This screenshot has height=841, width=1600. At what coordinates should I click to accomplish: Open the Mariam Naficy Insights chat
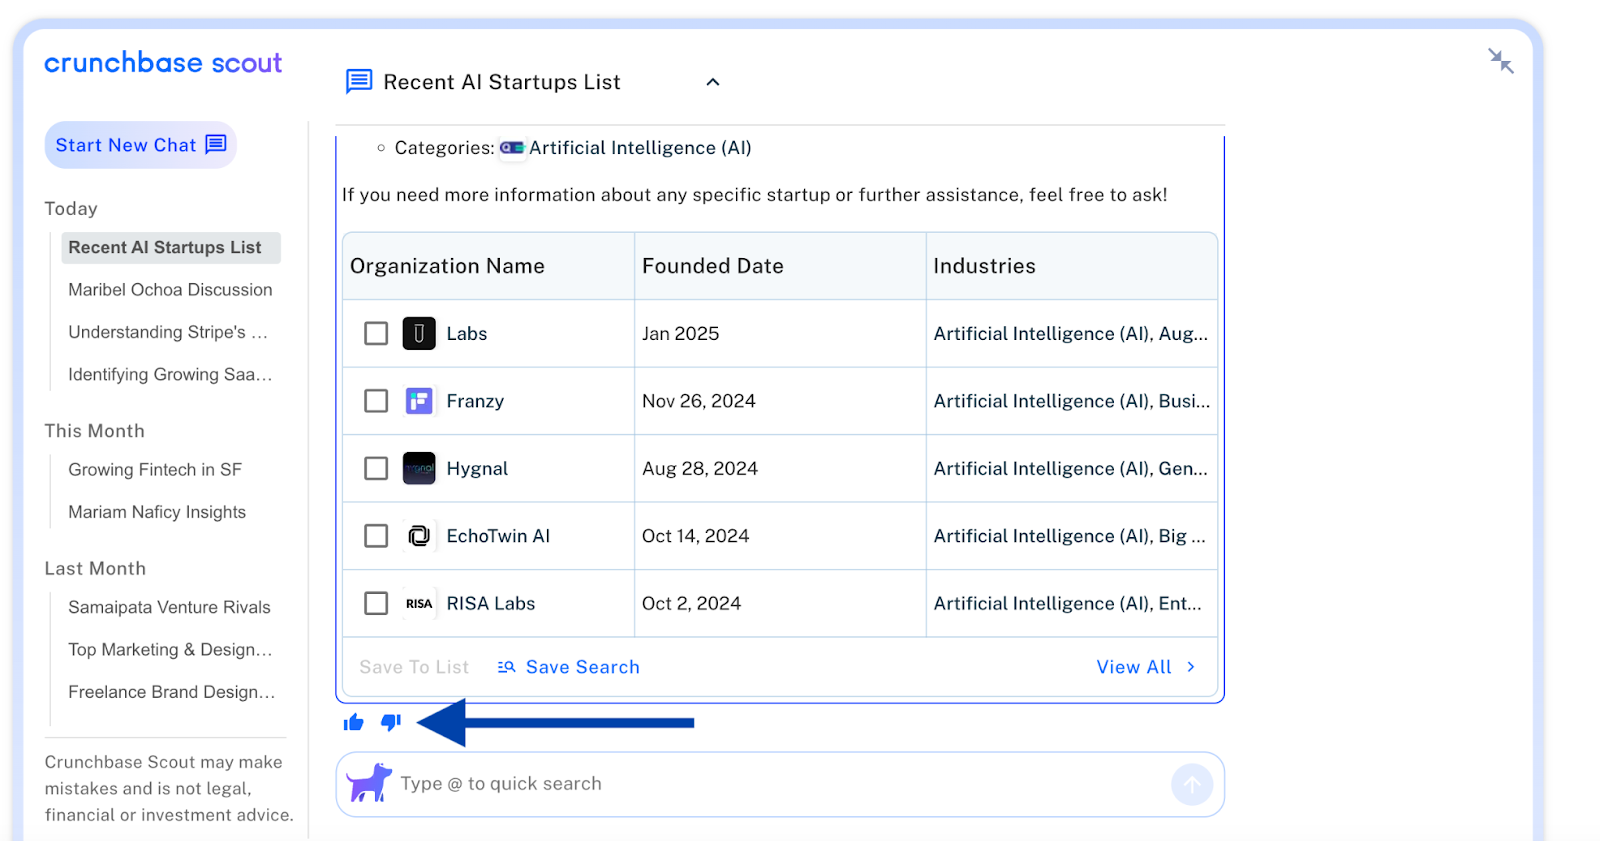[157, 512]
